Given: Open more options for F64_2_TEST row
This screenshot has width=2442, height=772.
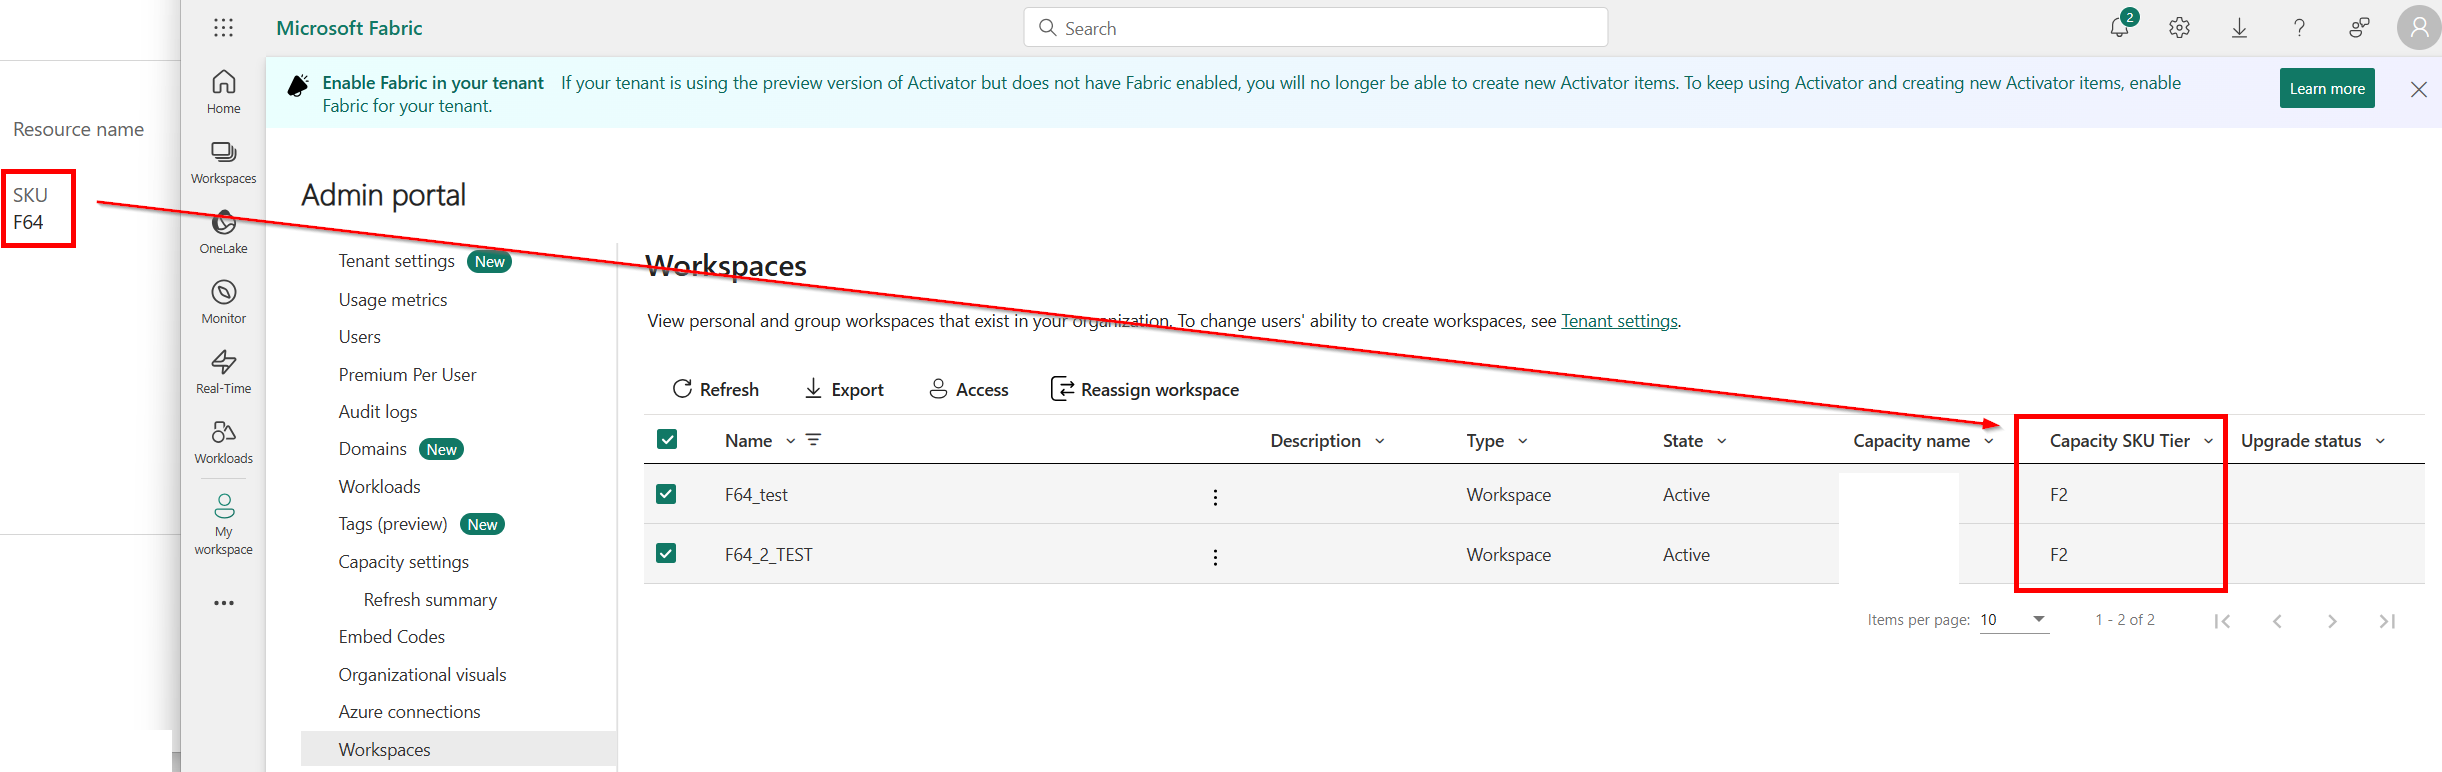Looking at the screenshot, I should 1215,557.
